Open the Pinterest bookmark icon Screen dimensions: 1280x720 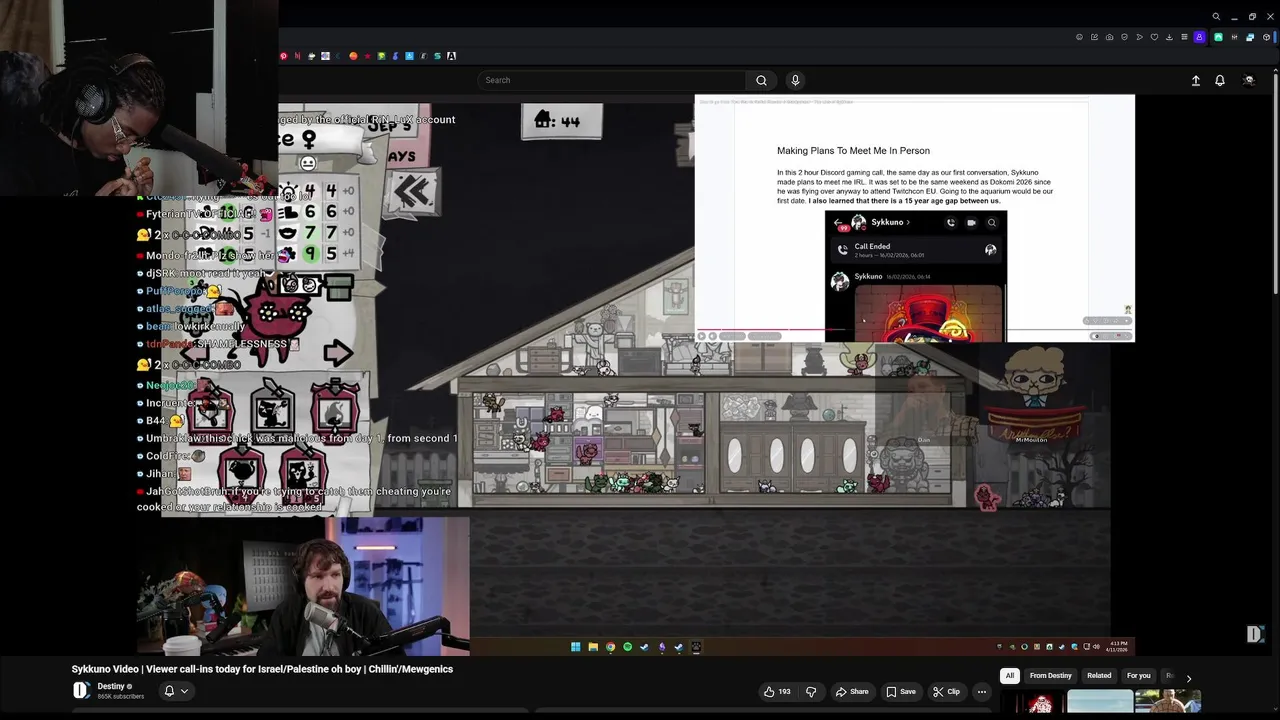tap(284, 56)
